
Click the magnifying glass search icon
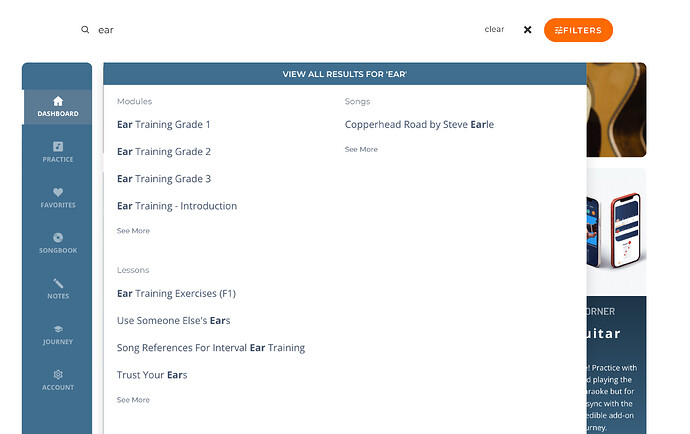point(85,30)
